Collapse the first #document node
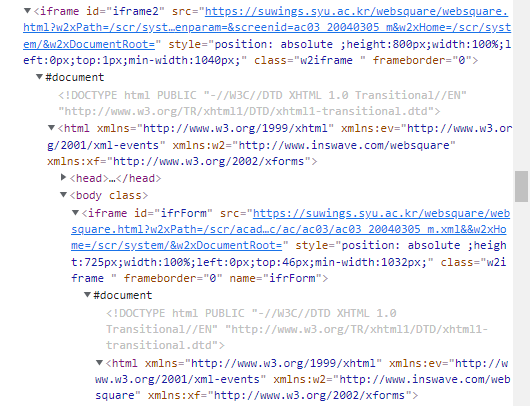The image size is (530, 406). [x=40, y=77]
